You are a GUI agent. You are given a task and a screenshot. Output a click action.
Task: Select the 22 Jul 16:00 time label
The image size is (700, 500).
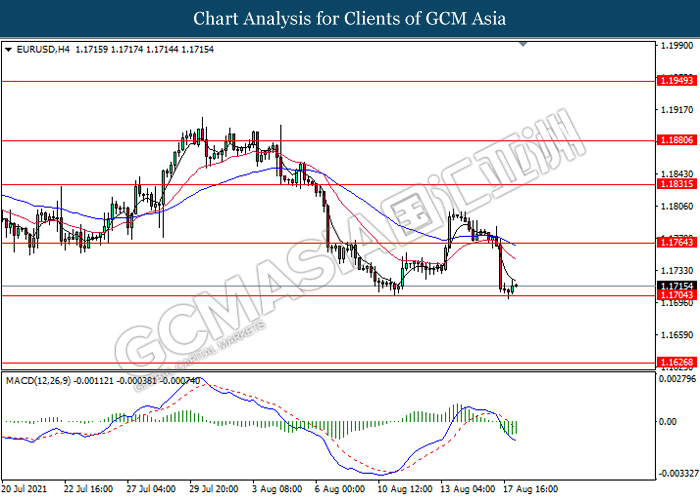[x=88, y=489]
